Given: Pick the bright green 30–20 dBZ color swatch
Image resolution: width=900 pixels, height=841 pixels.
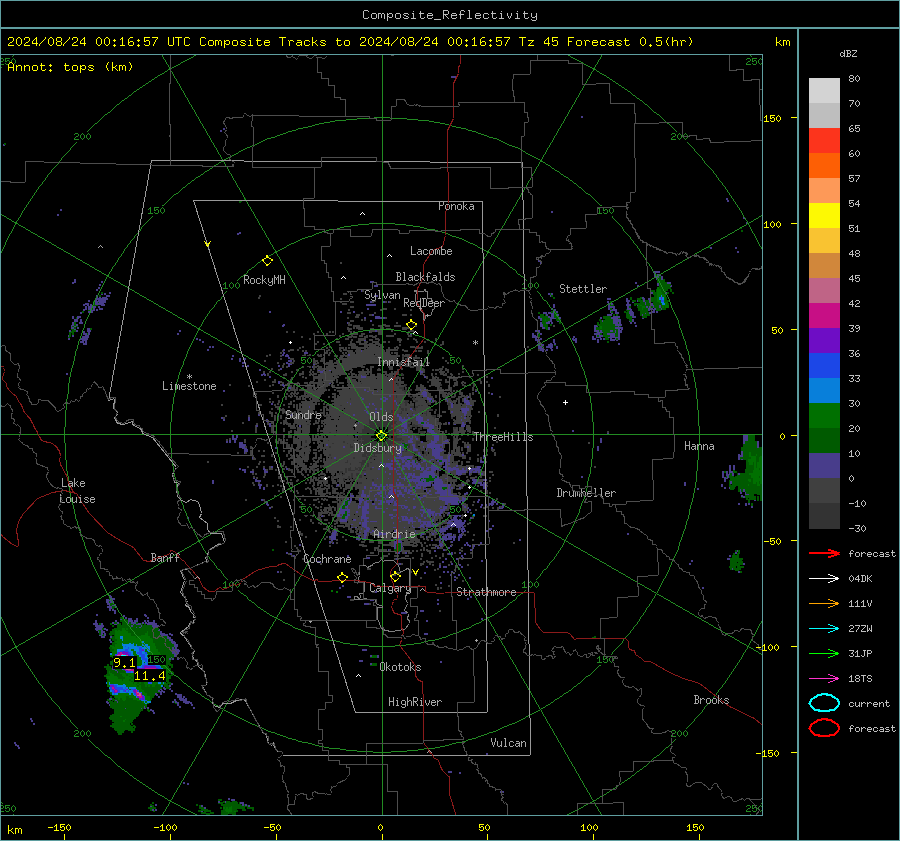Looking at the screenshot, I should click(824, 416).
